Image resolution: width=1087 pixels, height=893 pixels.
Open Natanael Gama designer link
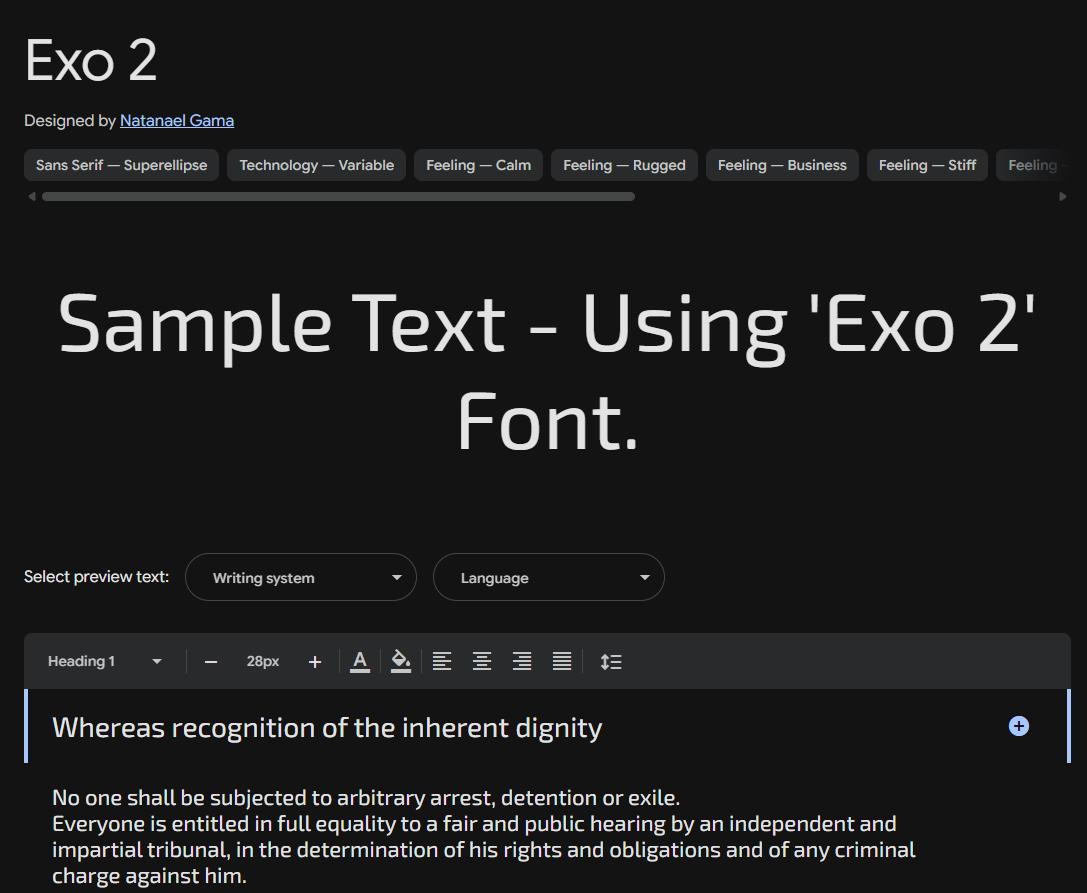pyautogui.click(x=177, y=121)
